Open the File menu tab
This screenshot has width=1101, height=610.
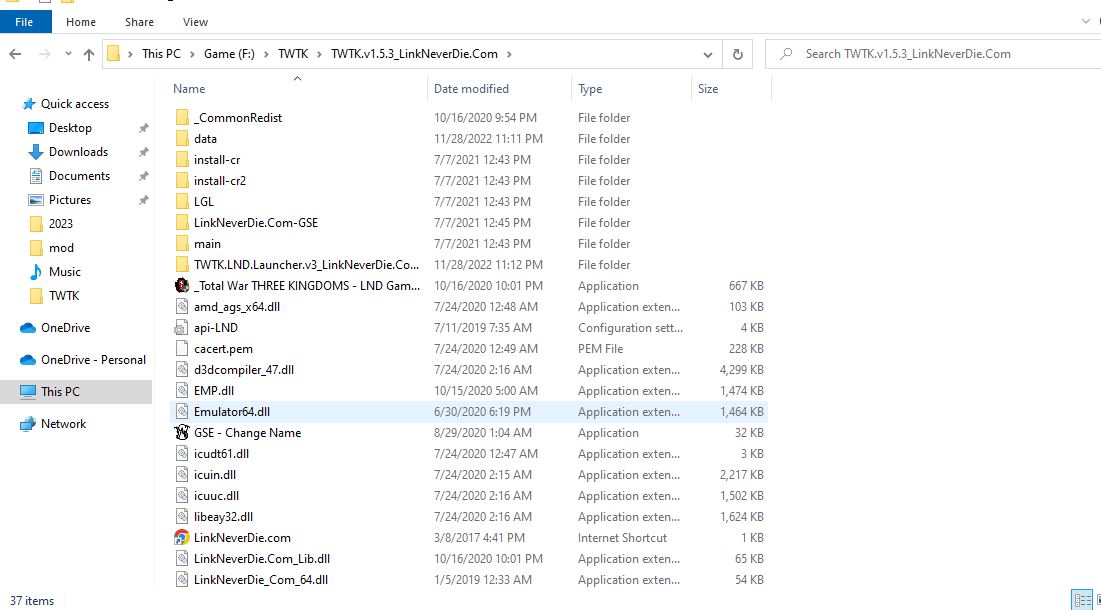(x=25, y=21)
